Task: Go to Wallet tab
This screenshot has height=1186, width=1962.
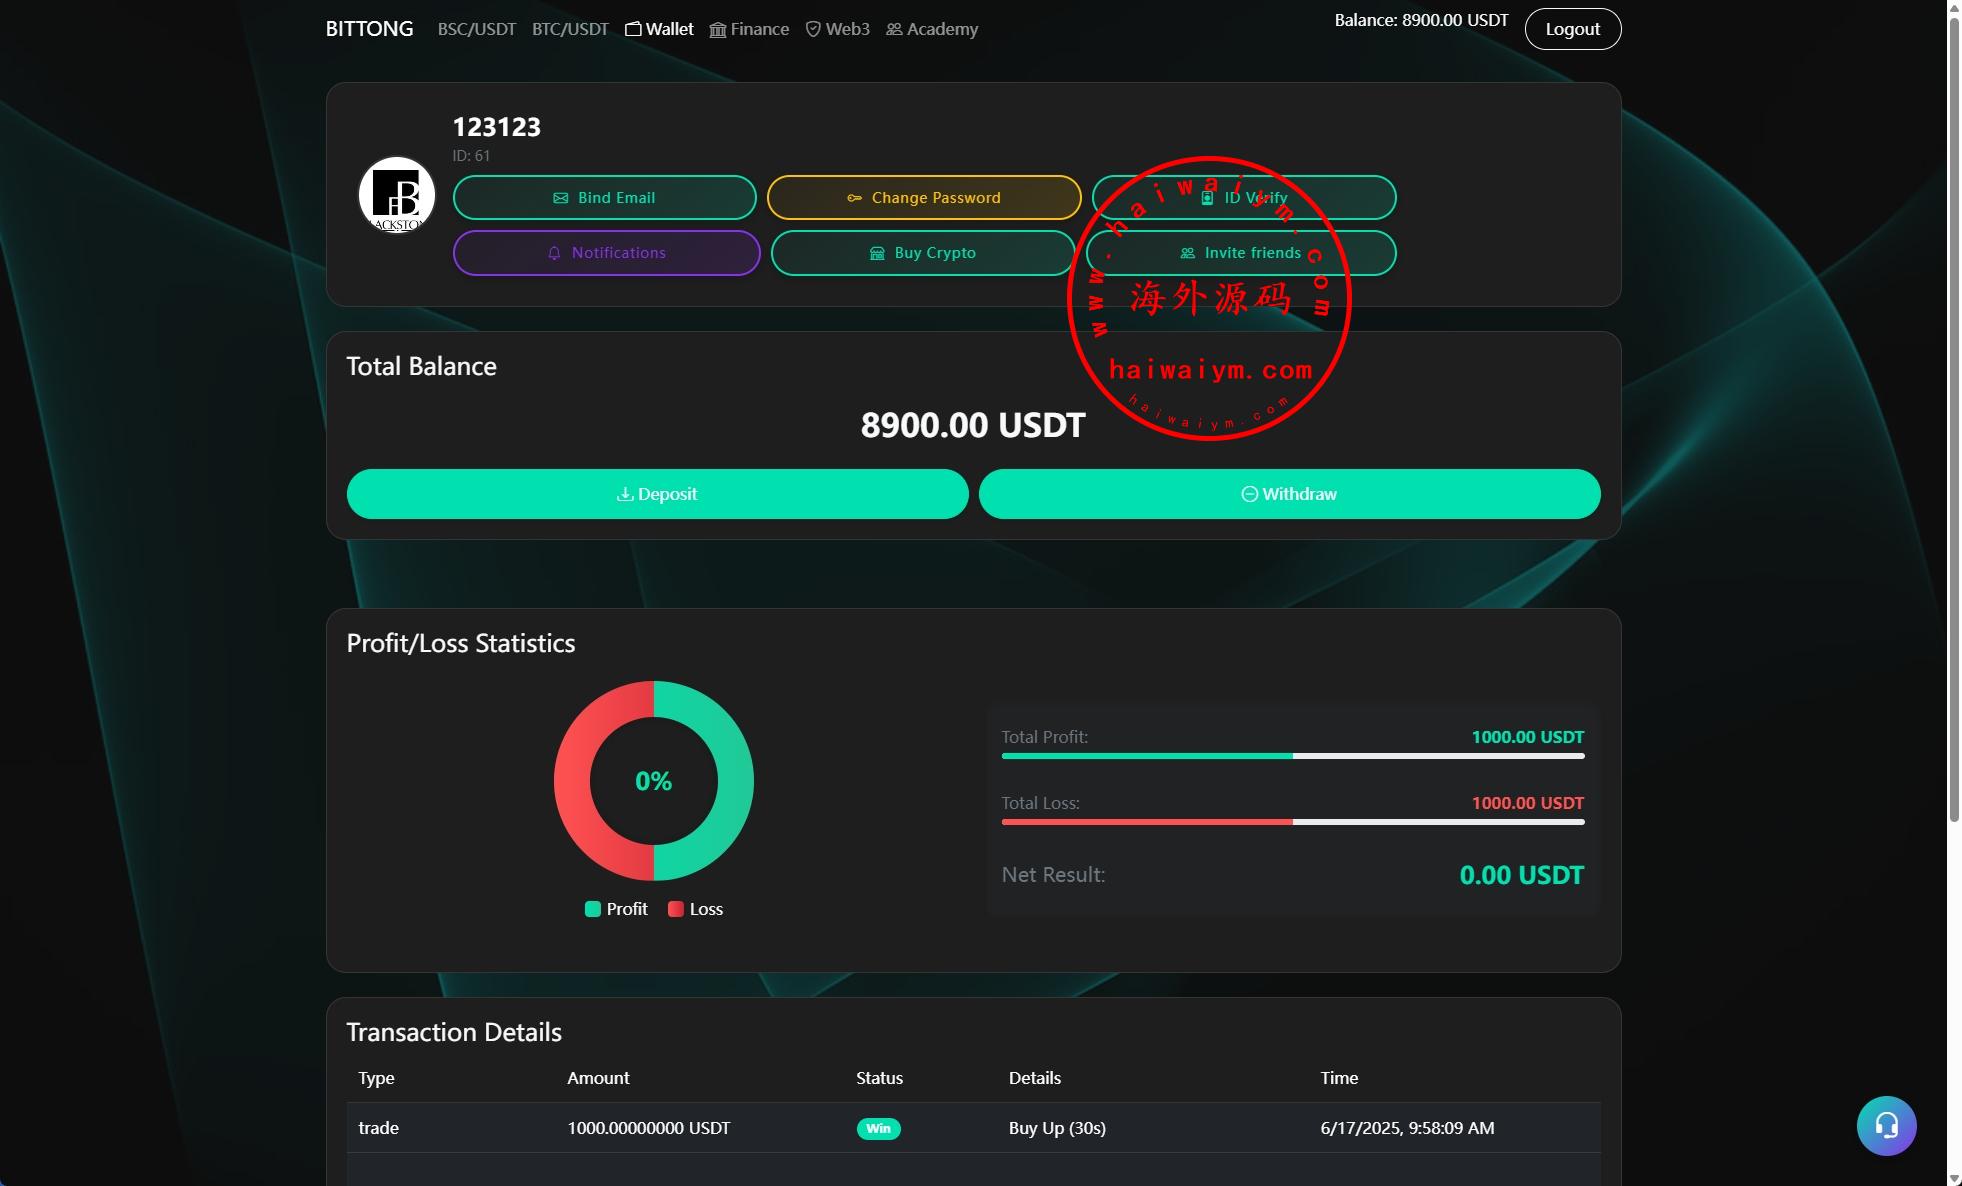Action: (659, 29)
